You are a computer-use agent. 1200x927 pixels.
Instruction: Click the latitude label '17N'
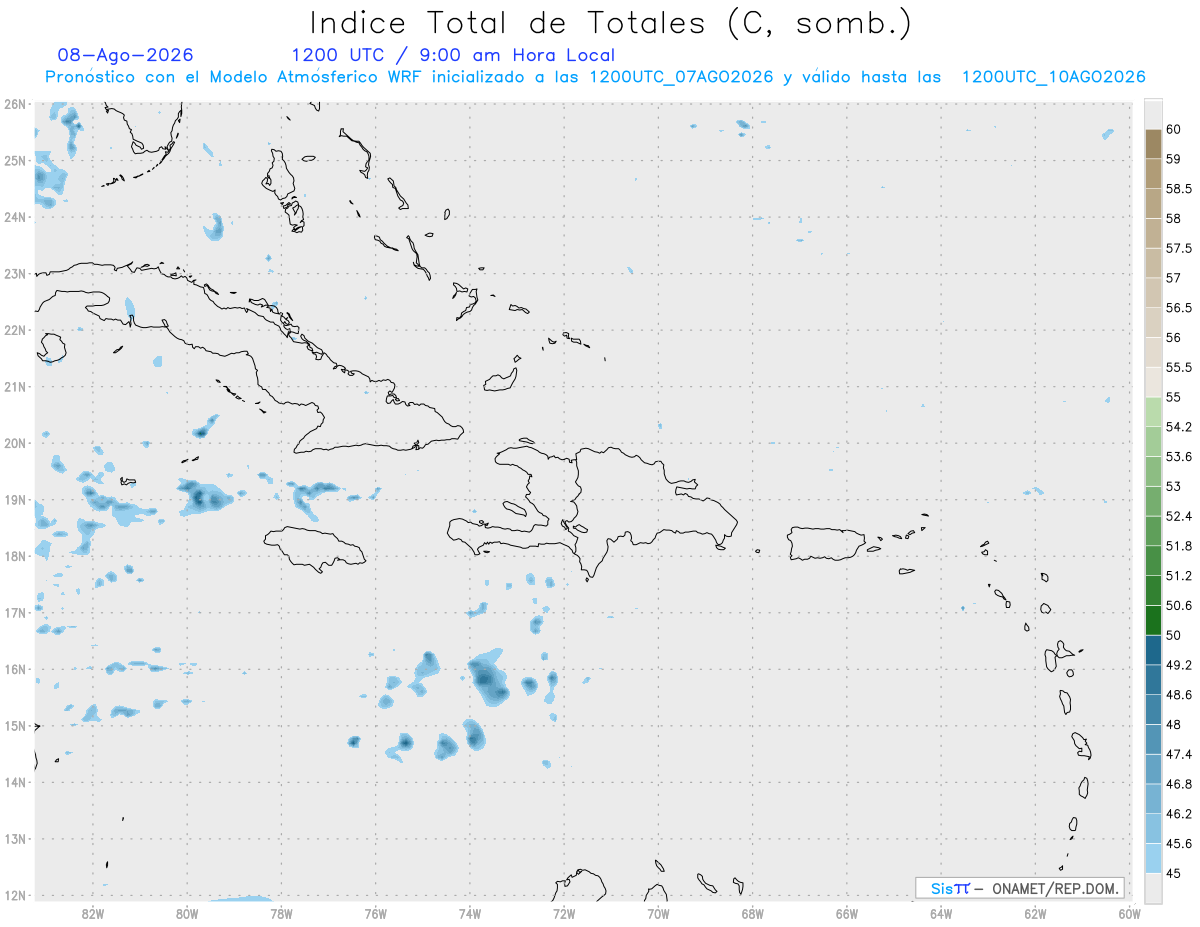[15, 612]
